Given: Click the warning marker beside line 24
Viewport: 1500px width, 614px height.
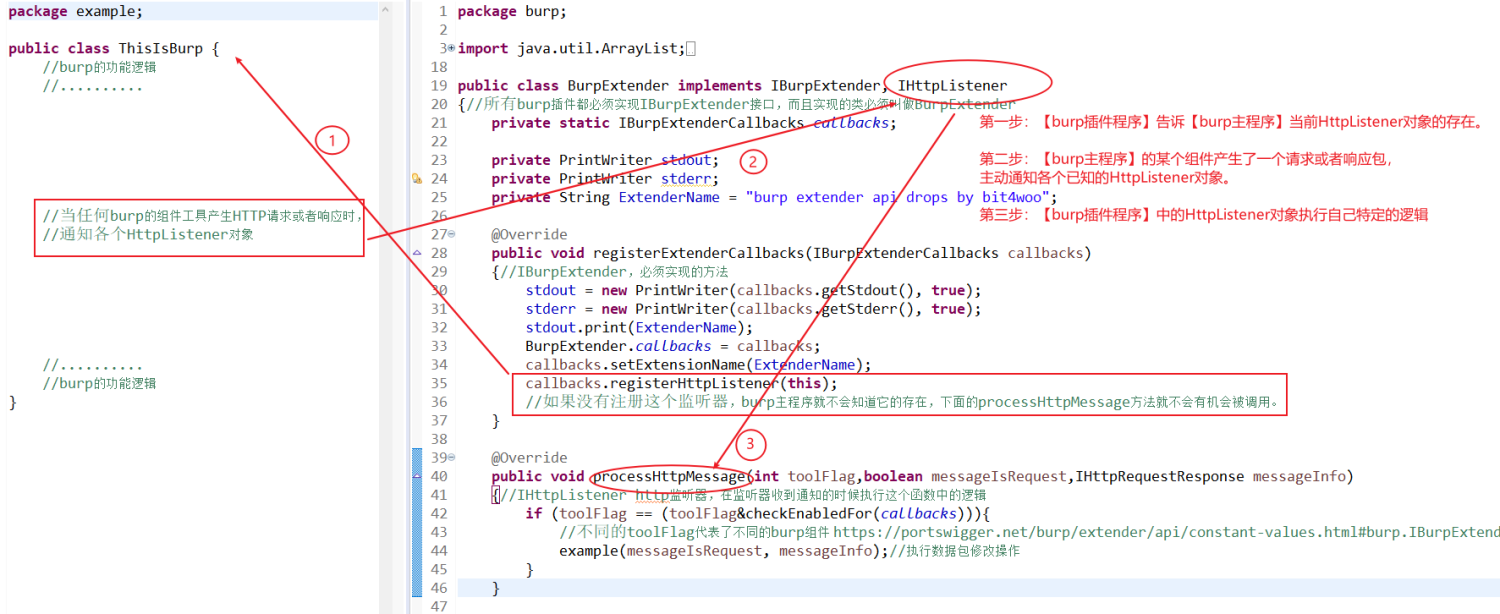Looking at the screenshot, I should click(x=417, y=179).
